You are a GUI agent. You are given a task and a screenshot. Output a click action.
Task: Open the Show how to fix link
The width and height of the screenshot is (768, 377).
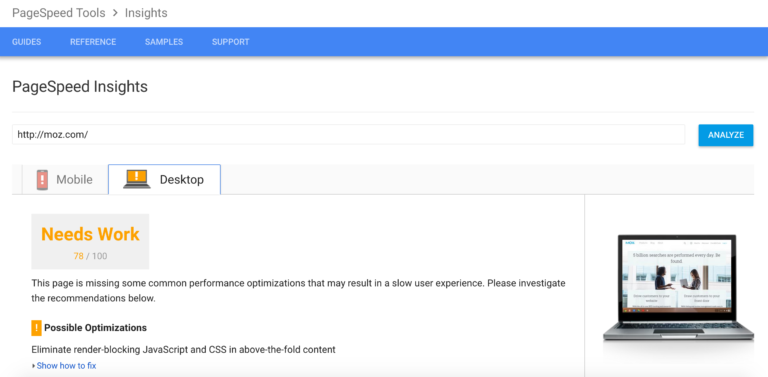click(66, 366)
